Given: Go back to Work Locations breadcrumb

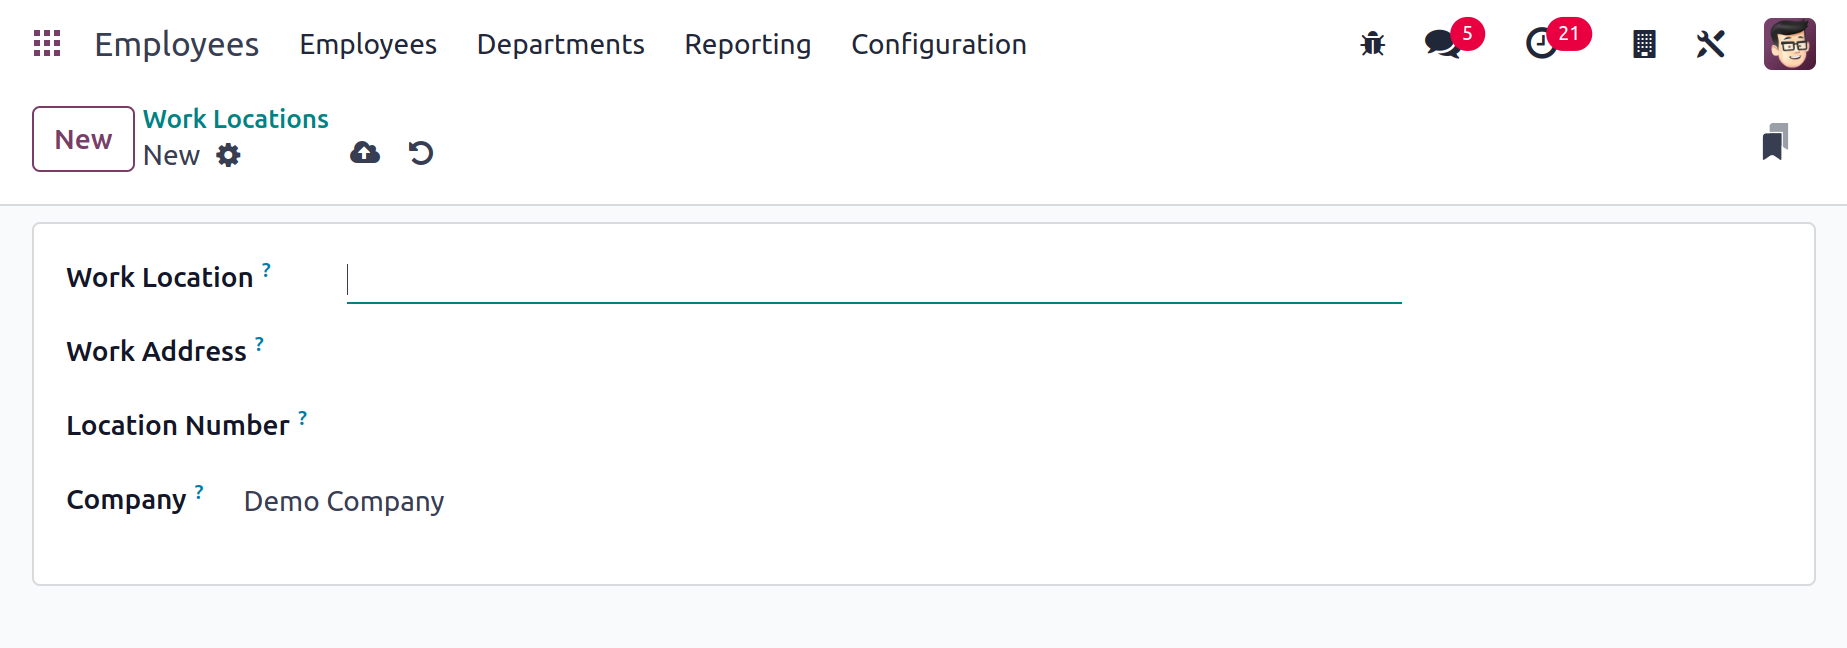Looking at the screenshot, I should coord(236,119).
